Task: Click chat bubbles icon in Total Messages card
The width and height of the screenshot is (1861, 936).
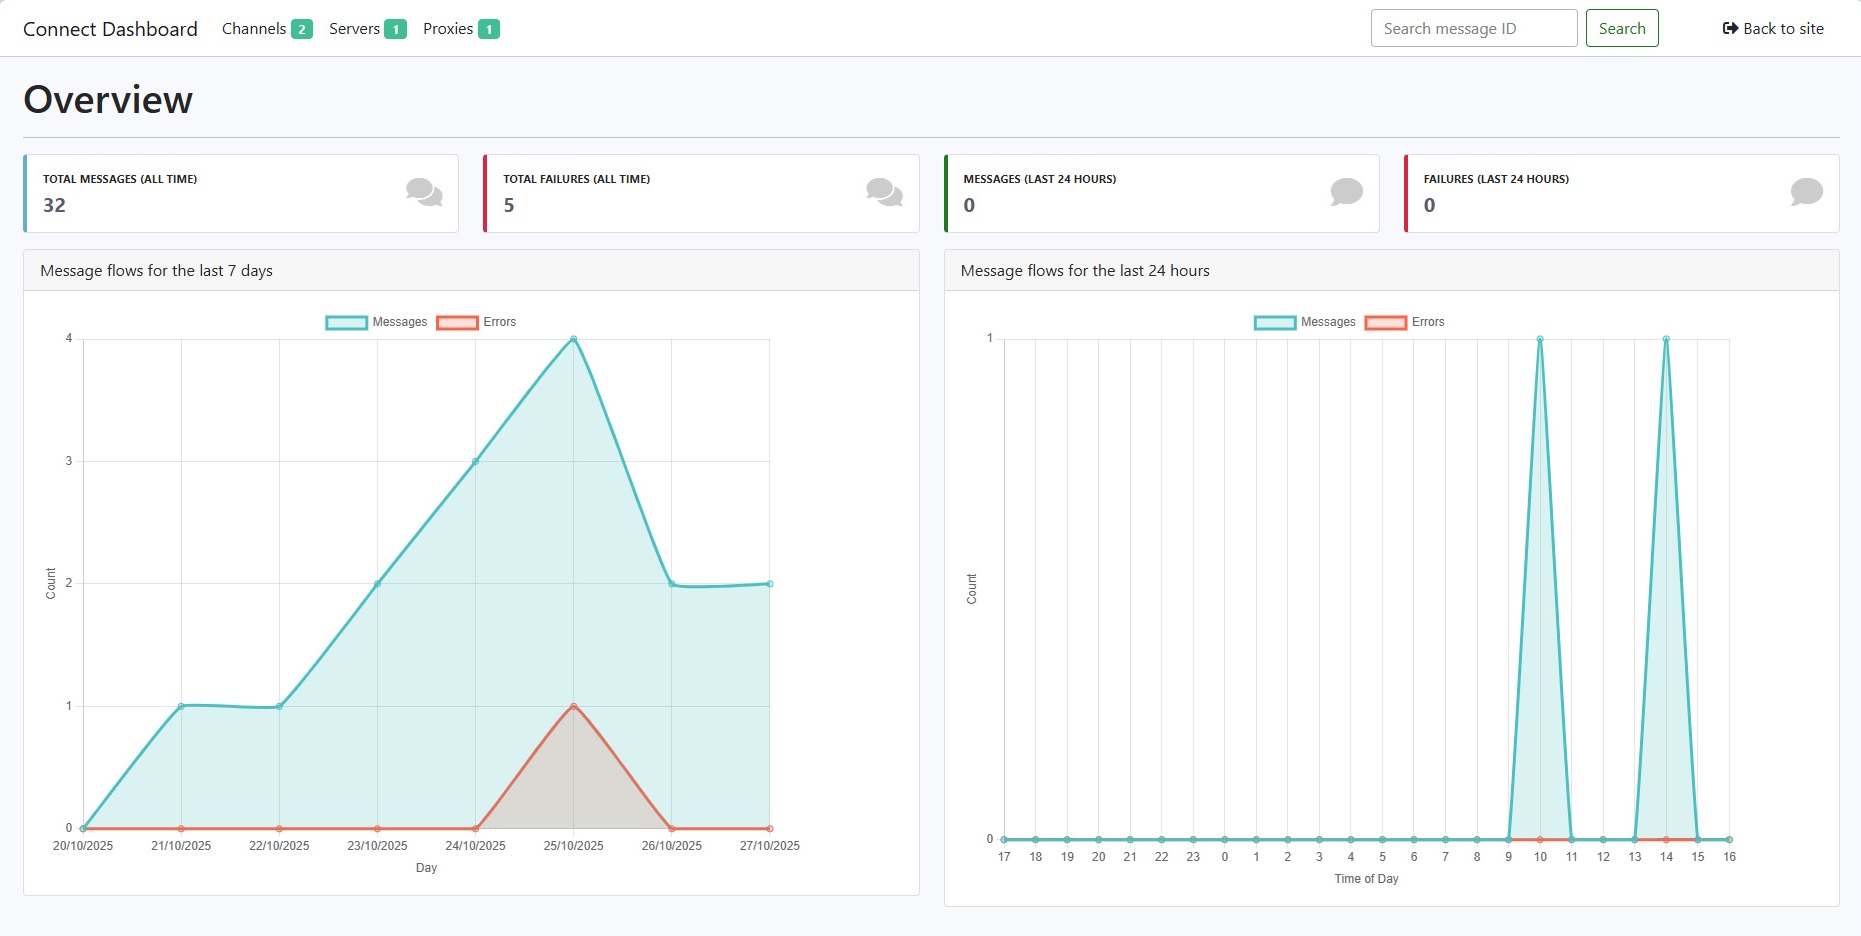Action: coord(424,192)
